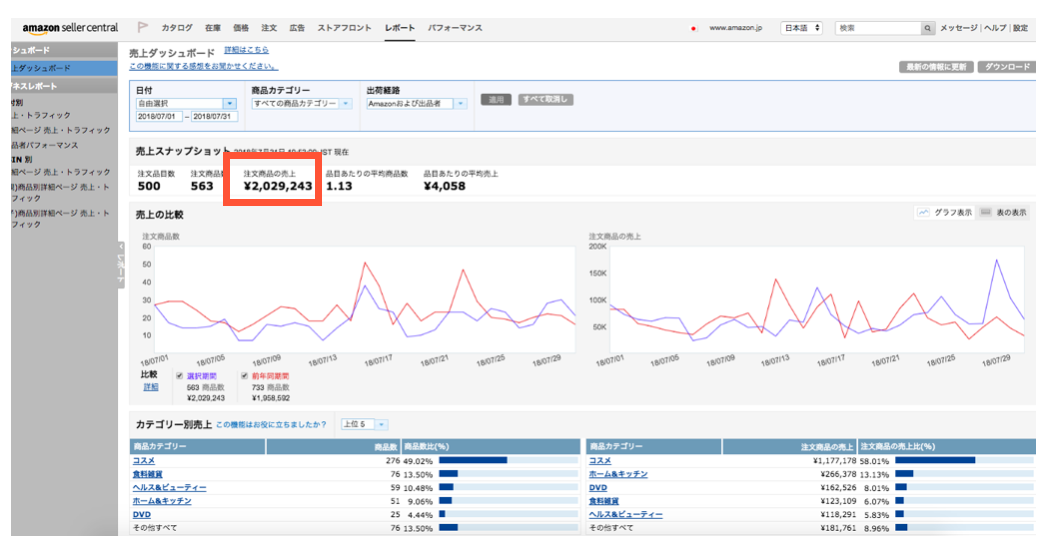Open the カタログ menu

tap(177, 28)
